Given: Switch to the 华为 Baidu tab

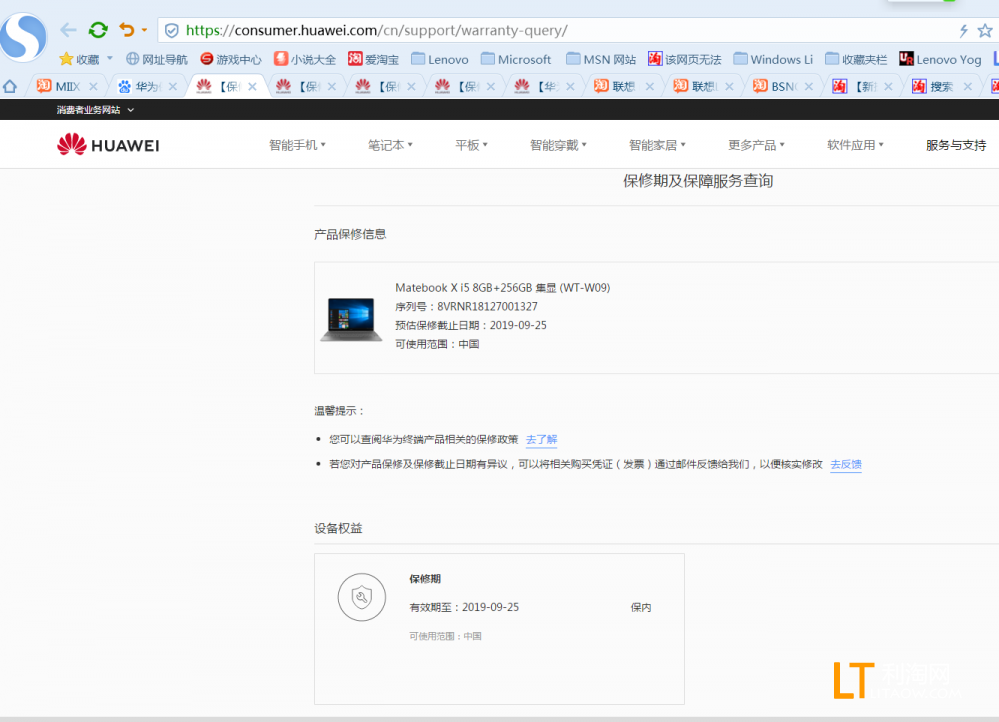Looking at the screenshot, I should pyautogui.click(x=140, y=86).
